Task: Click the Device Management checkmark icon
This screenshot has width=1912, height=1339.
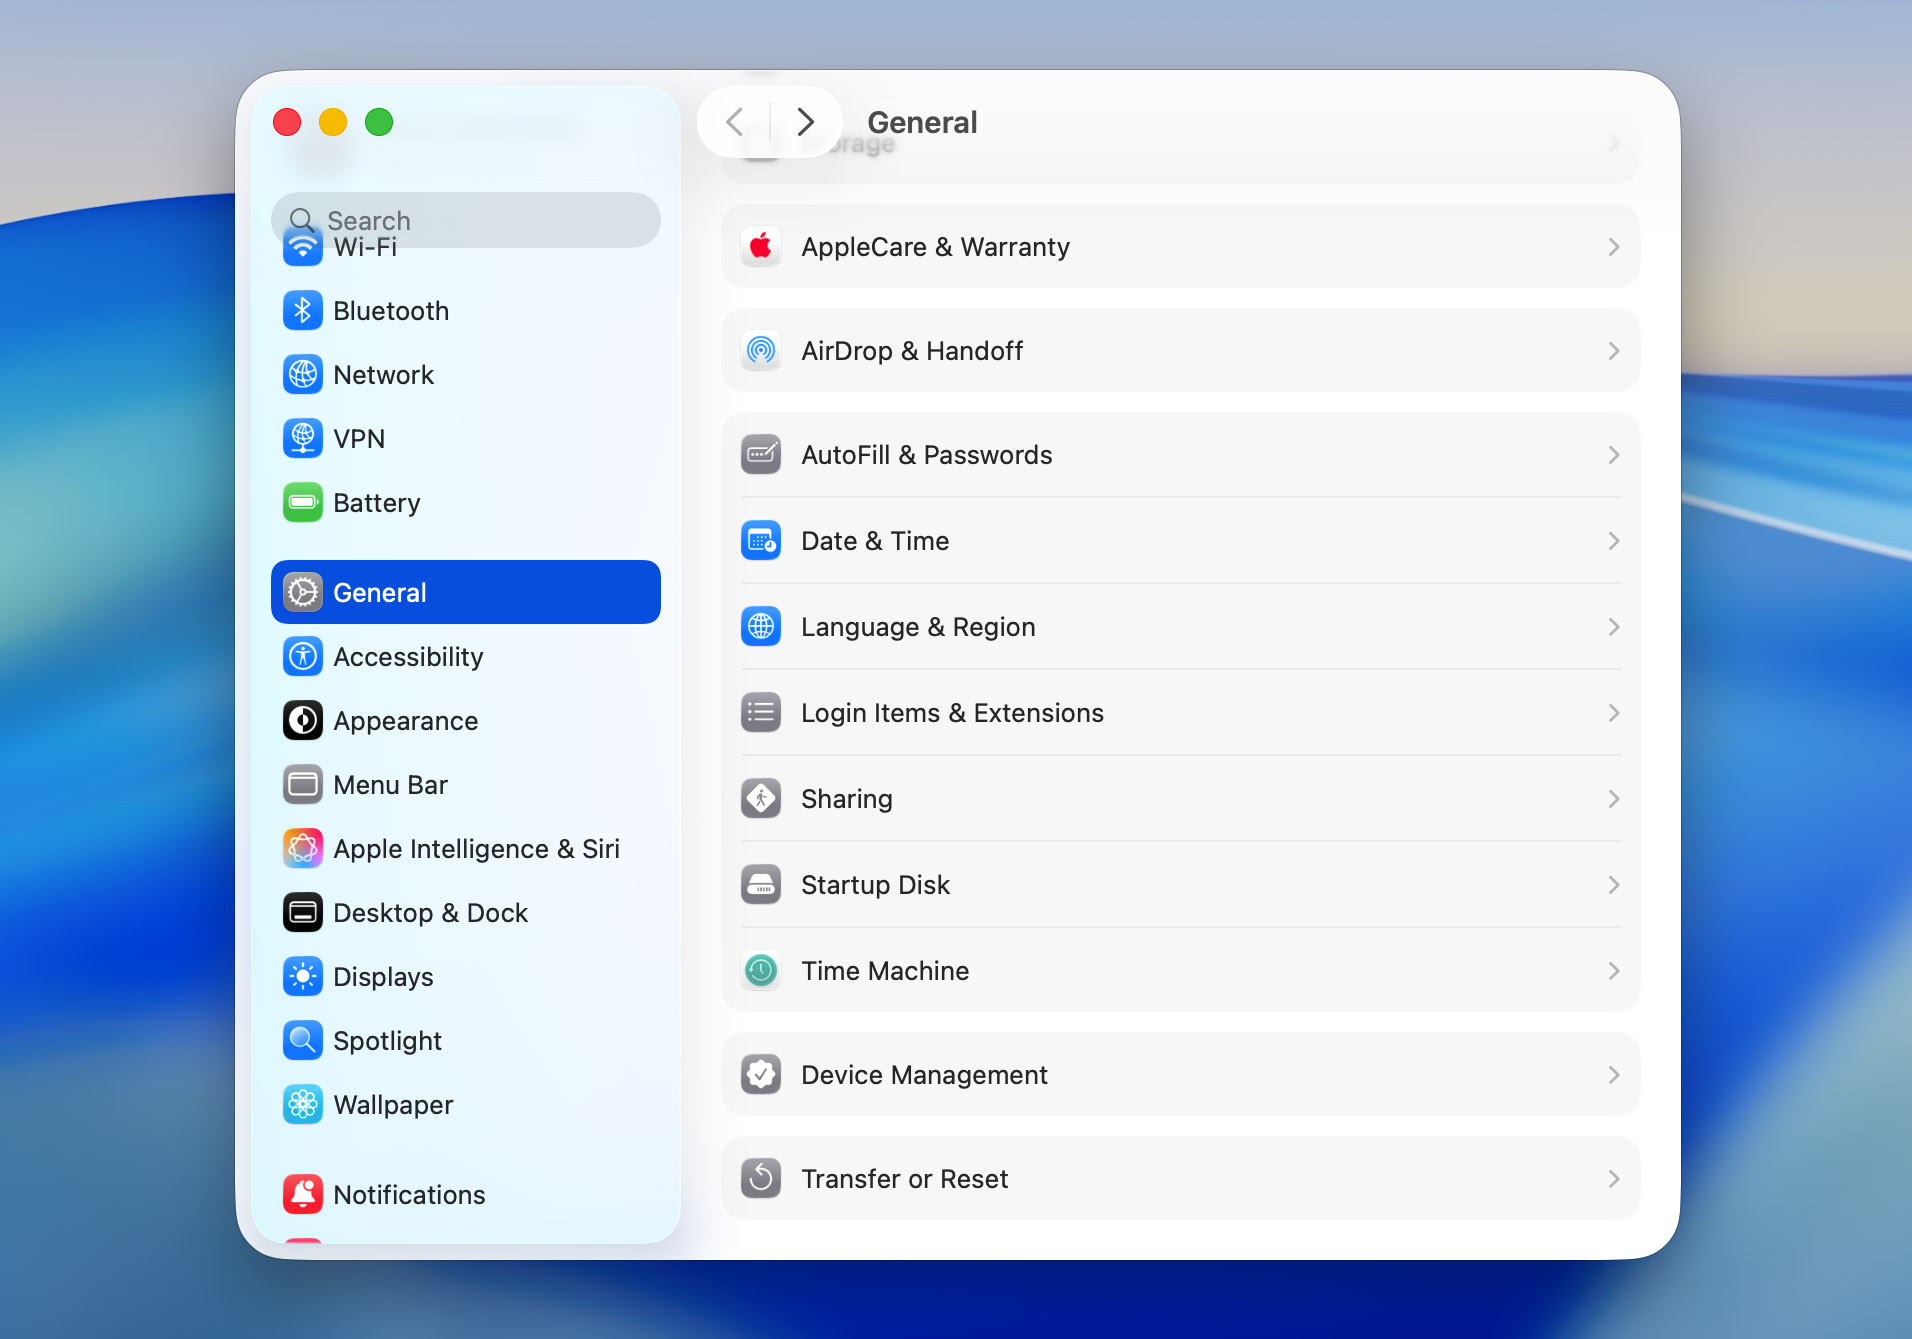Action: click(761, 1075)
